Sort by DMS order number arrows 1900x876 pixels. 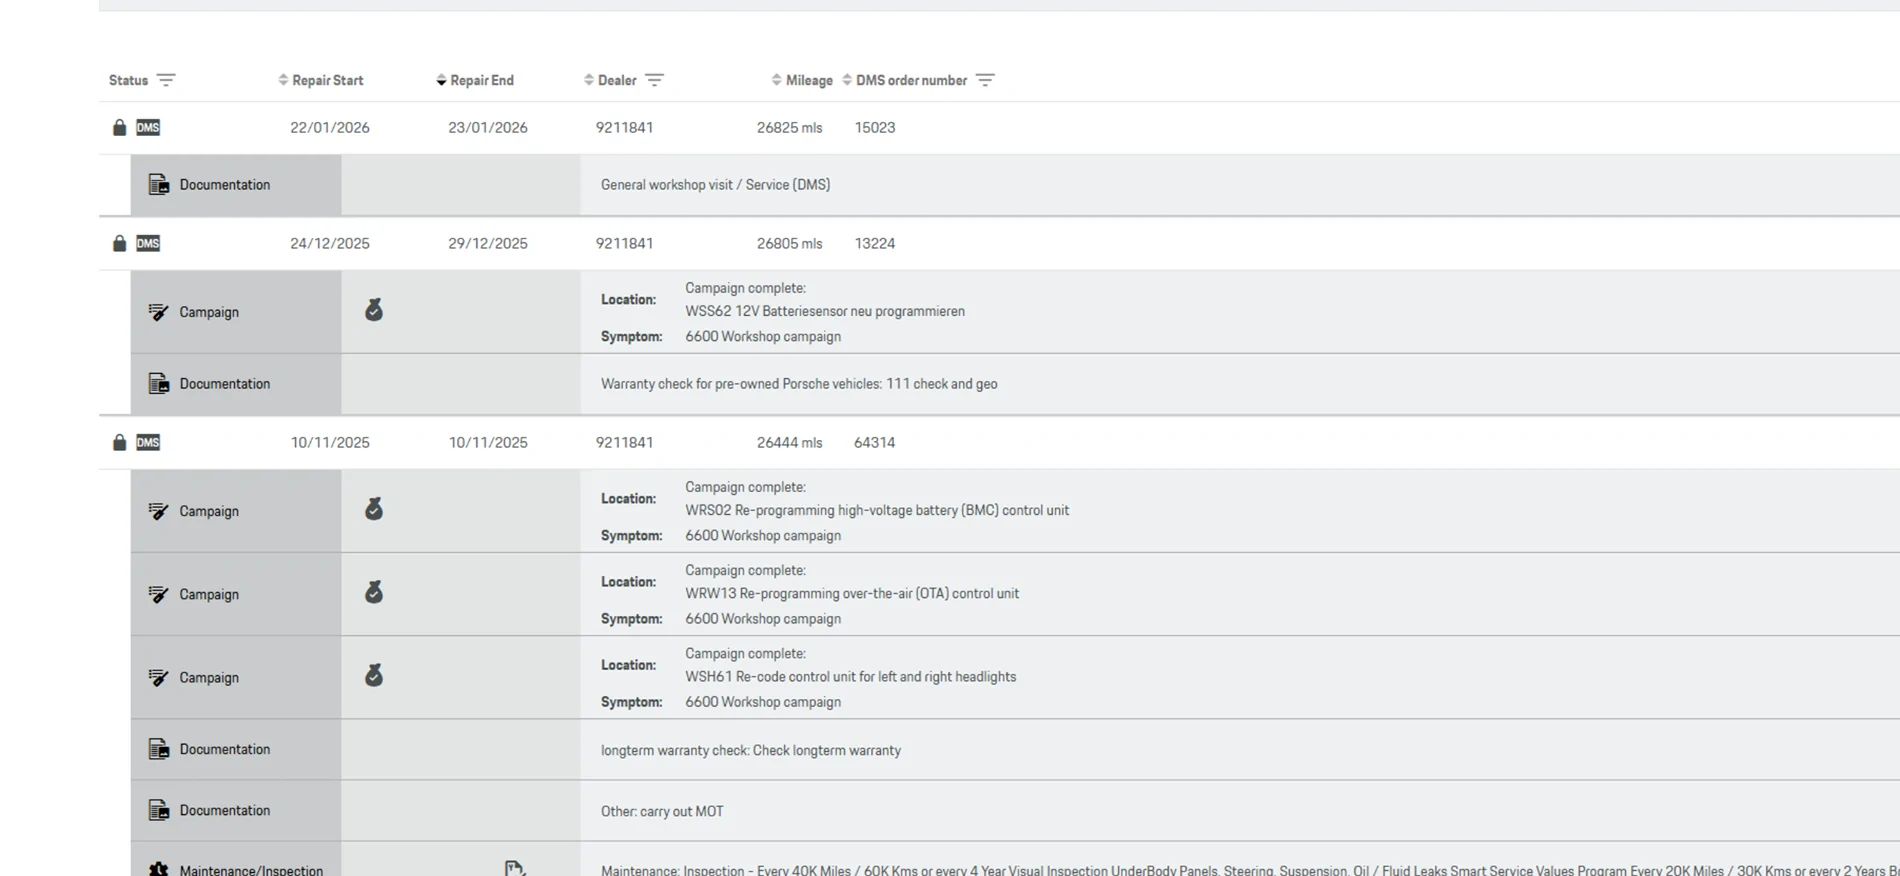click(847, 80)
